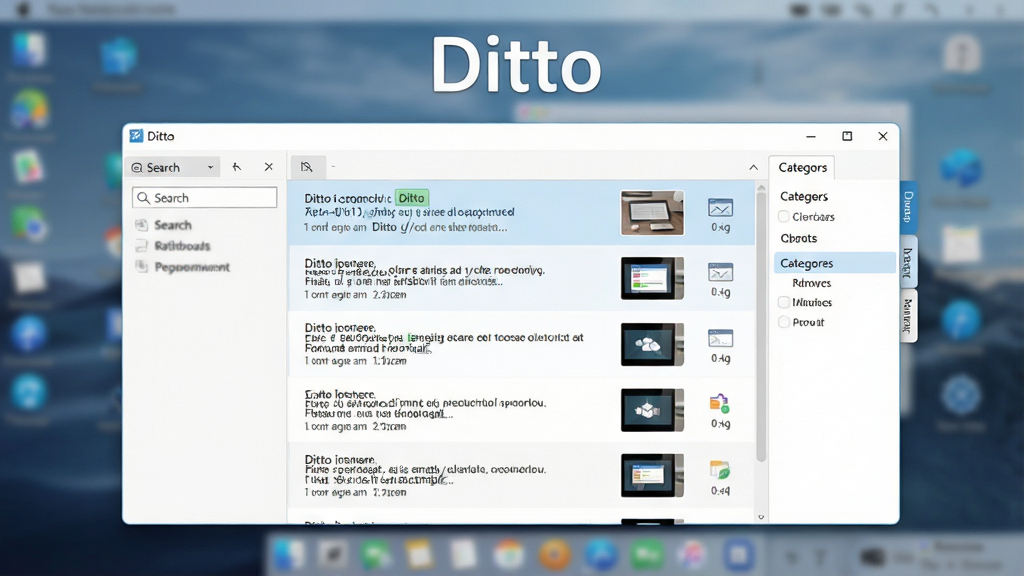Click the middle vertical side tab
This screenshot has width=1024, height=576.
[908, 263]
